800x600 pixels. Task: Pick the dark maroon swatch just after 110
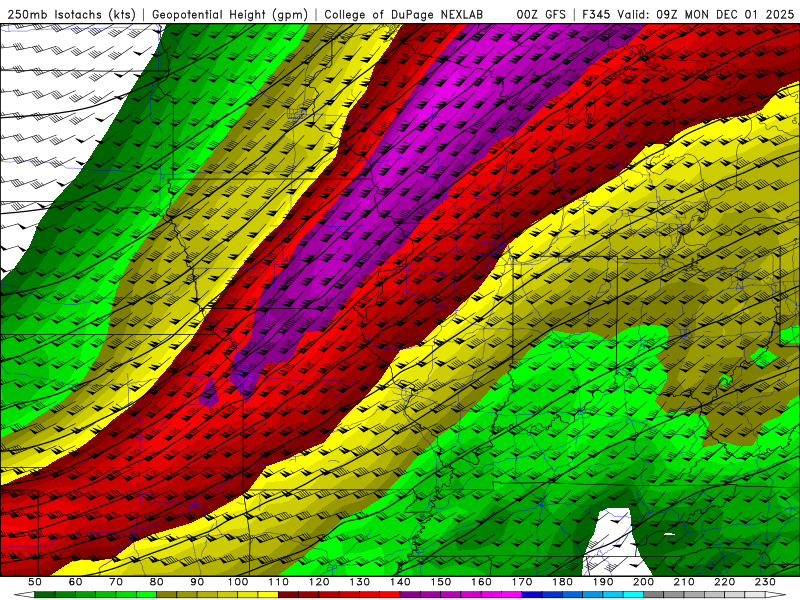(288, 594)
